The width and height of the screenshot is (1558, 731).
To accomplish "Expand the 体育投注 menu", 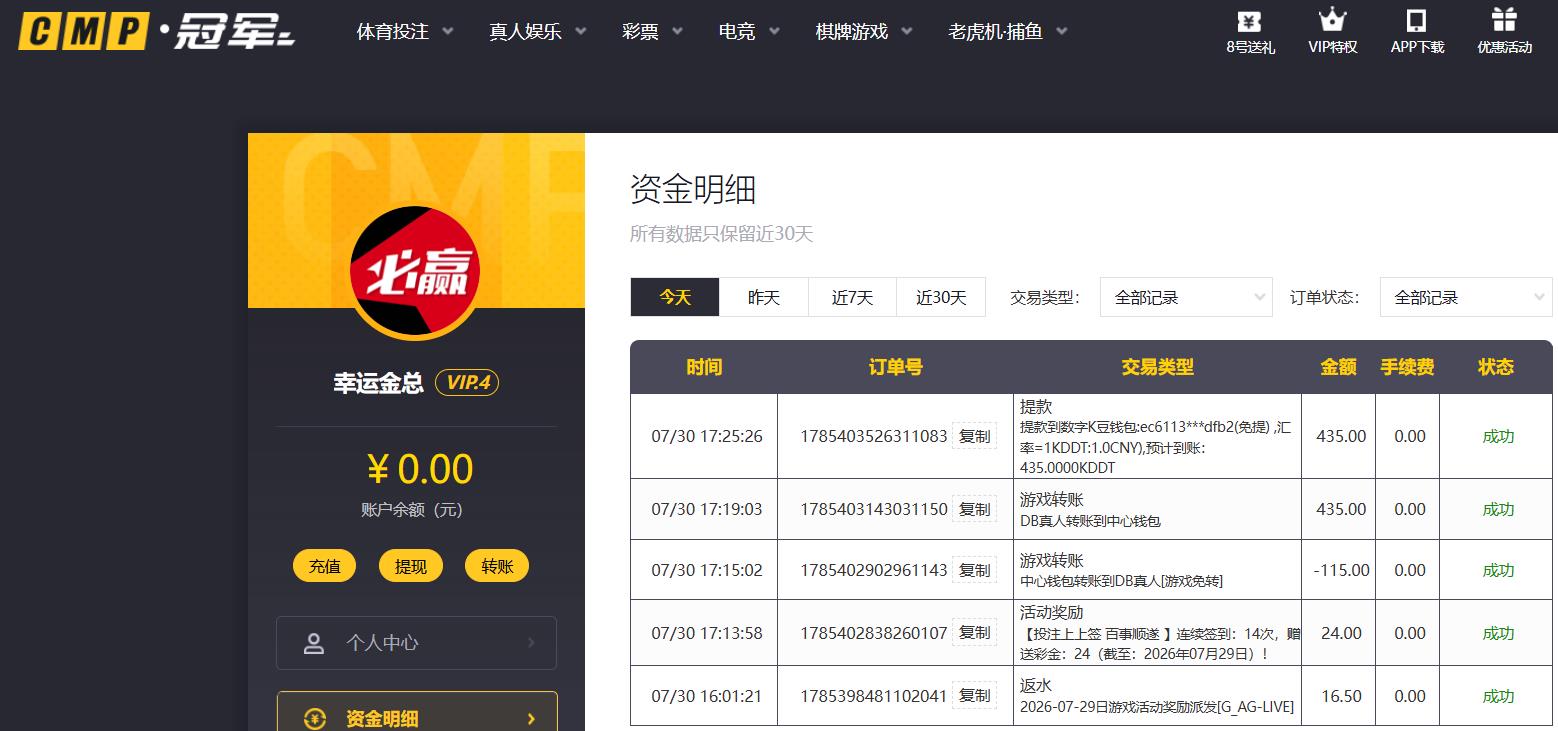I will click(x=405, y=32).
